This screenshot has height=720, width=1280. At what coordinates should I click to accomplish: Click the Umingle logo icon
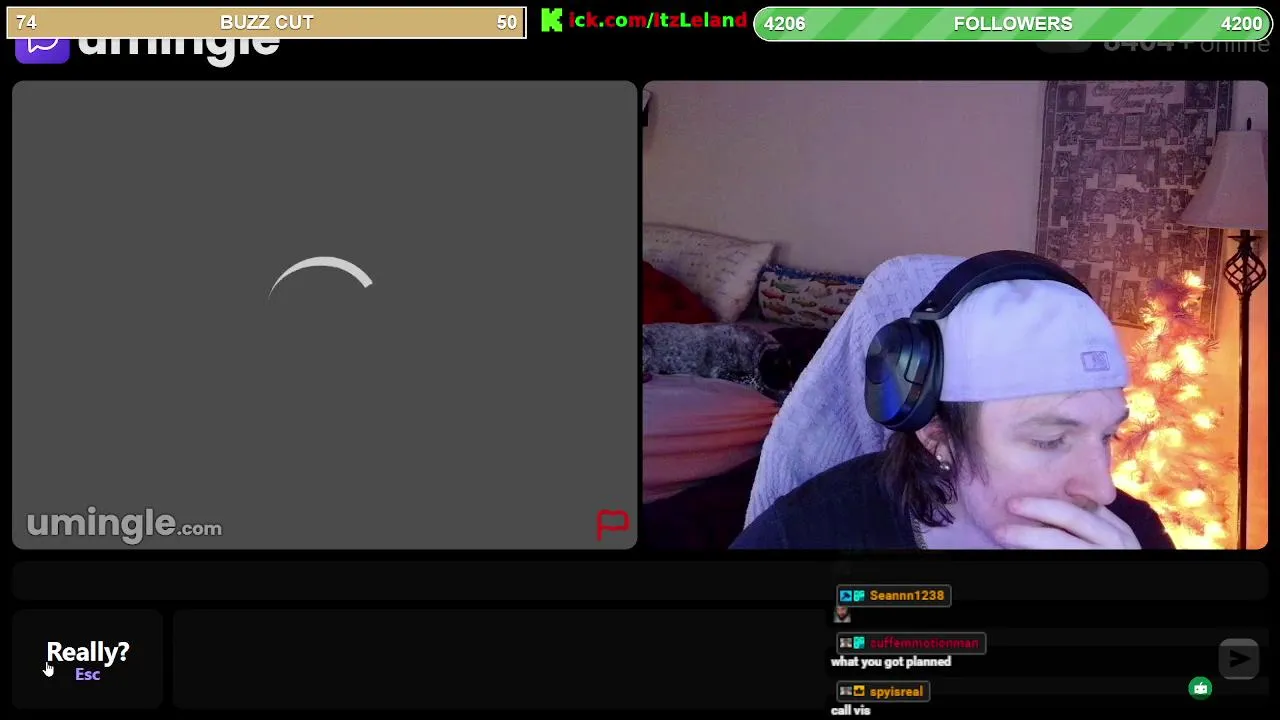42,46
